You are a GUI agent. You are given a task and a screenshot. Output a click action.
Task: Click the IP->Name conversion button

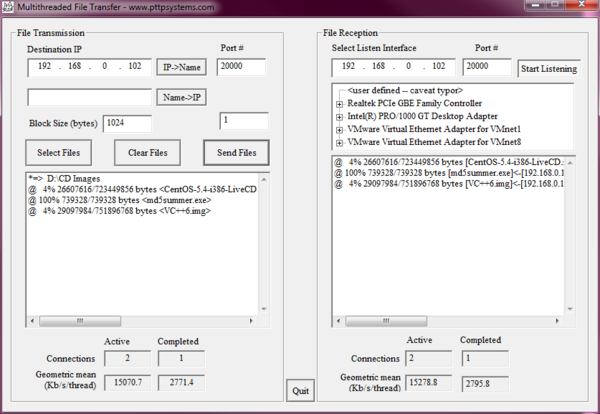[x=182, y=67]
